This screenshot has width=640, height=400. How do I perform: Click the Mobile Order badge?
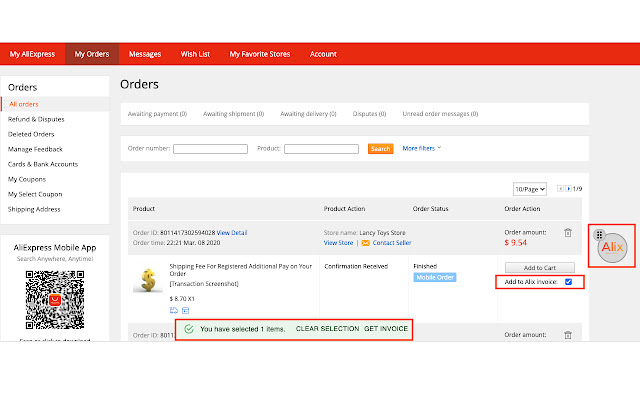435,278
